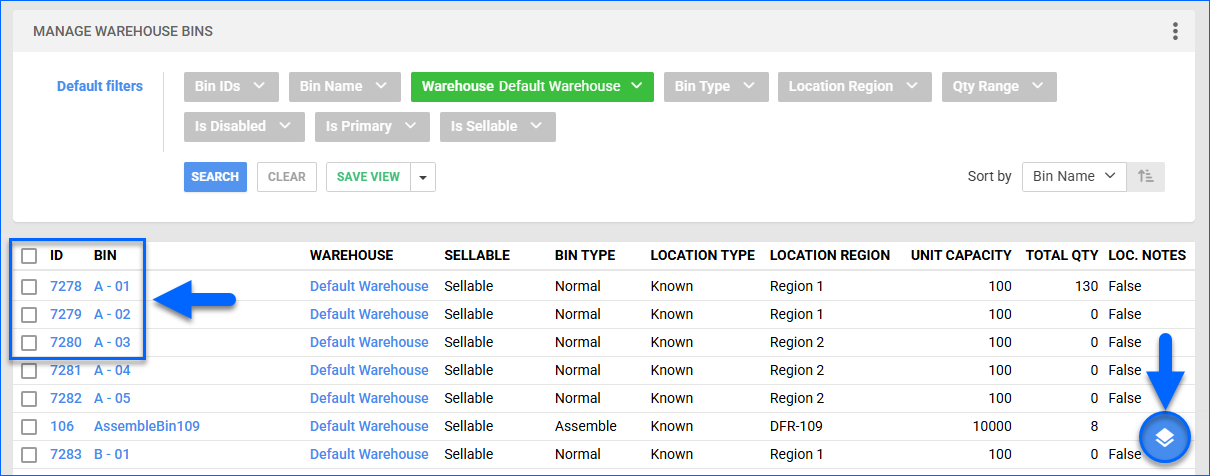The image size is (1210, 476).
Task: Click the Clear button
Action: point(287,177)
